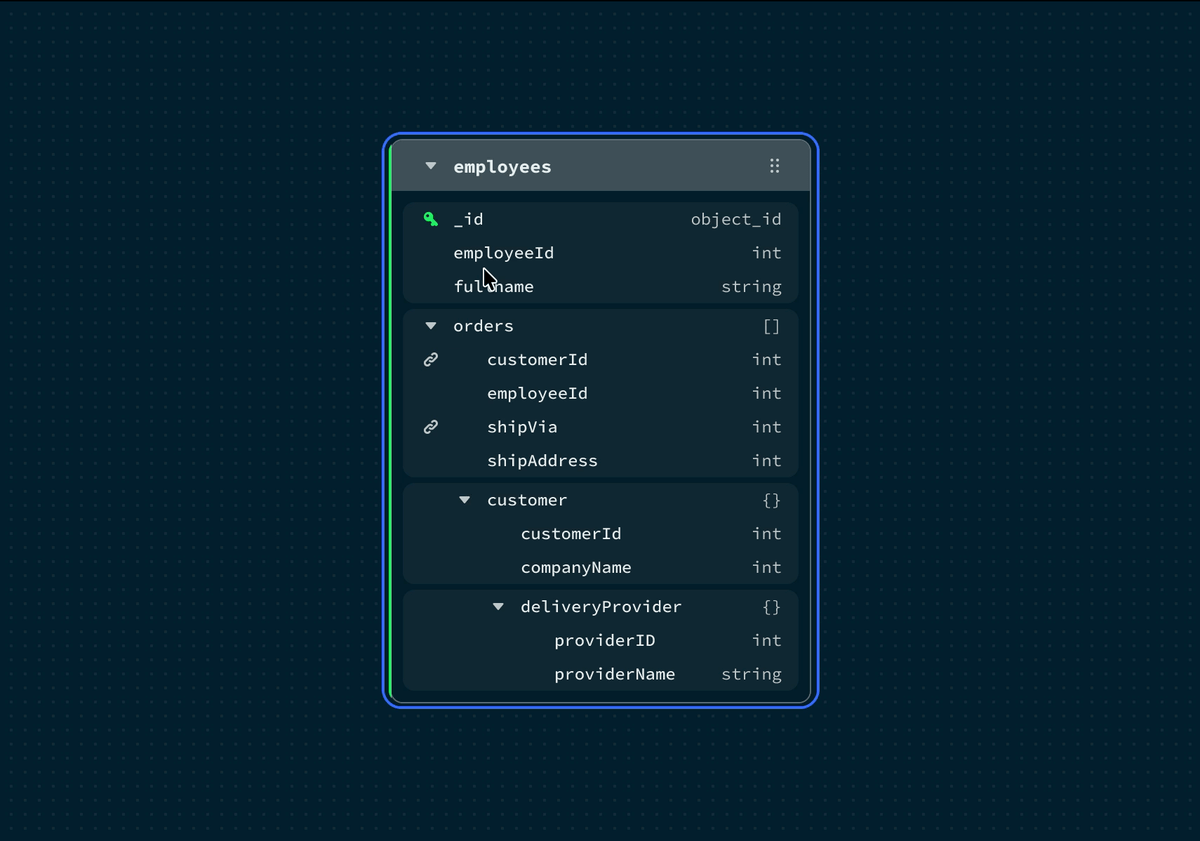Click the link icon beside shipVia
Image resolution: width=1200 pixels, height=841 pixels.
click(x=431, y=427)
